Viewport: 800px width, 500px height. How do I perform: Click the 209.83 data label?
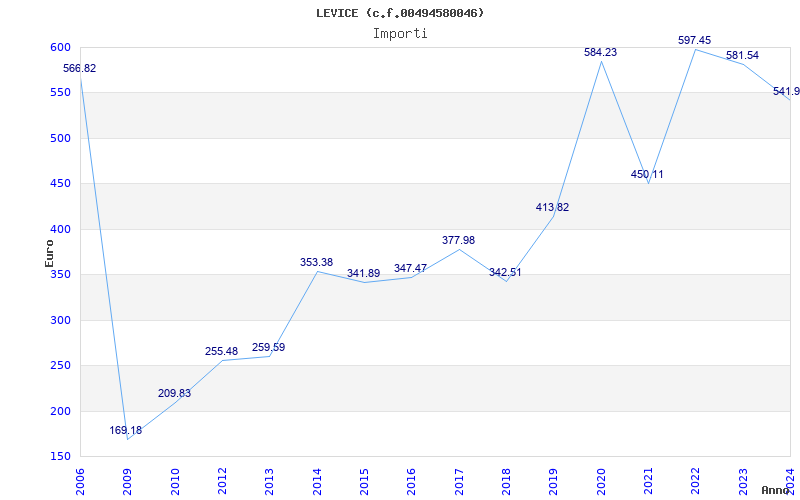coord(174,393)
